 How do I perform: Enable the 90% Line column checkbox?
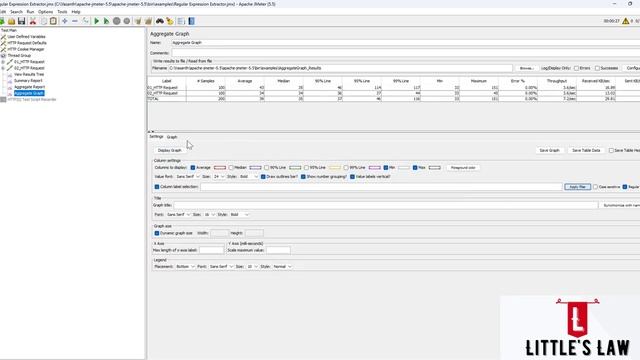click(267, 168)
